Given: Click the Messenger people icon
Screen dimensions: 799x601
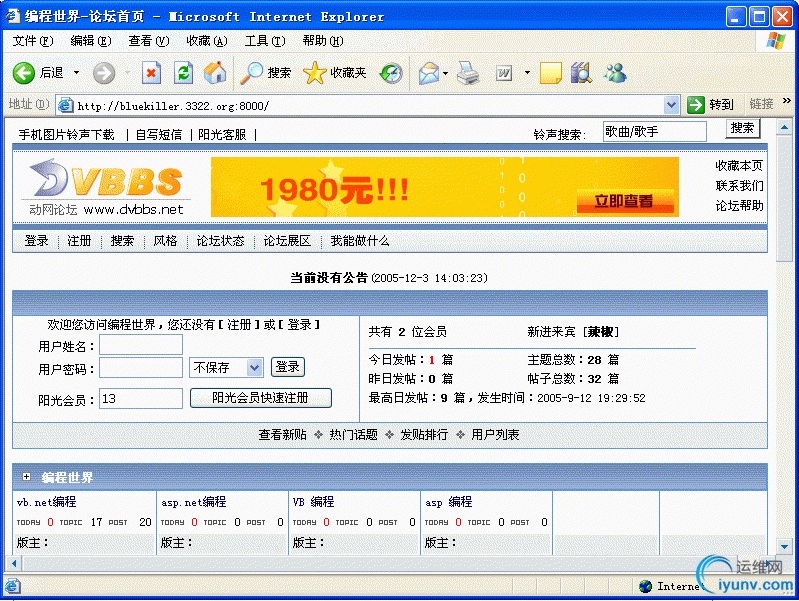Looking at the screenshot, I should [616, 73].
